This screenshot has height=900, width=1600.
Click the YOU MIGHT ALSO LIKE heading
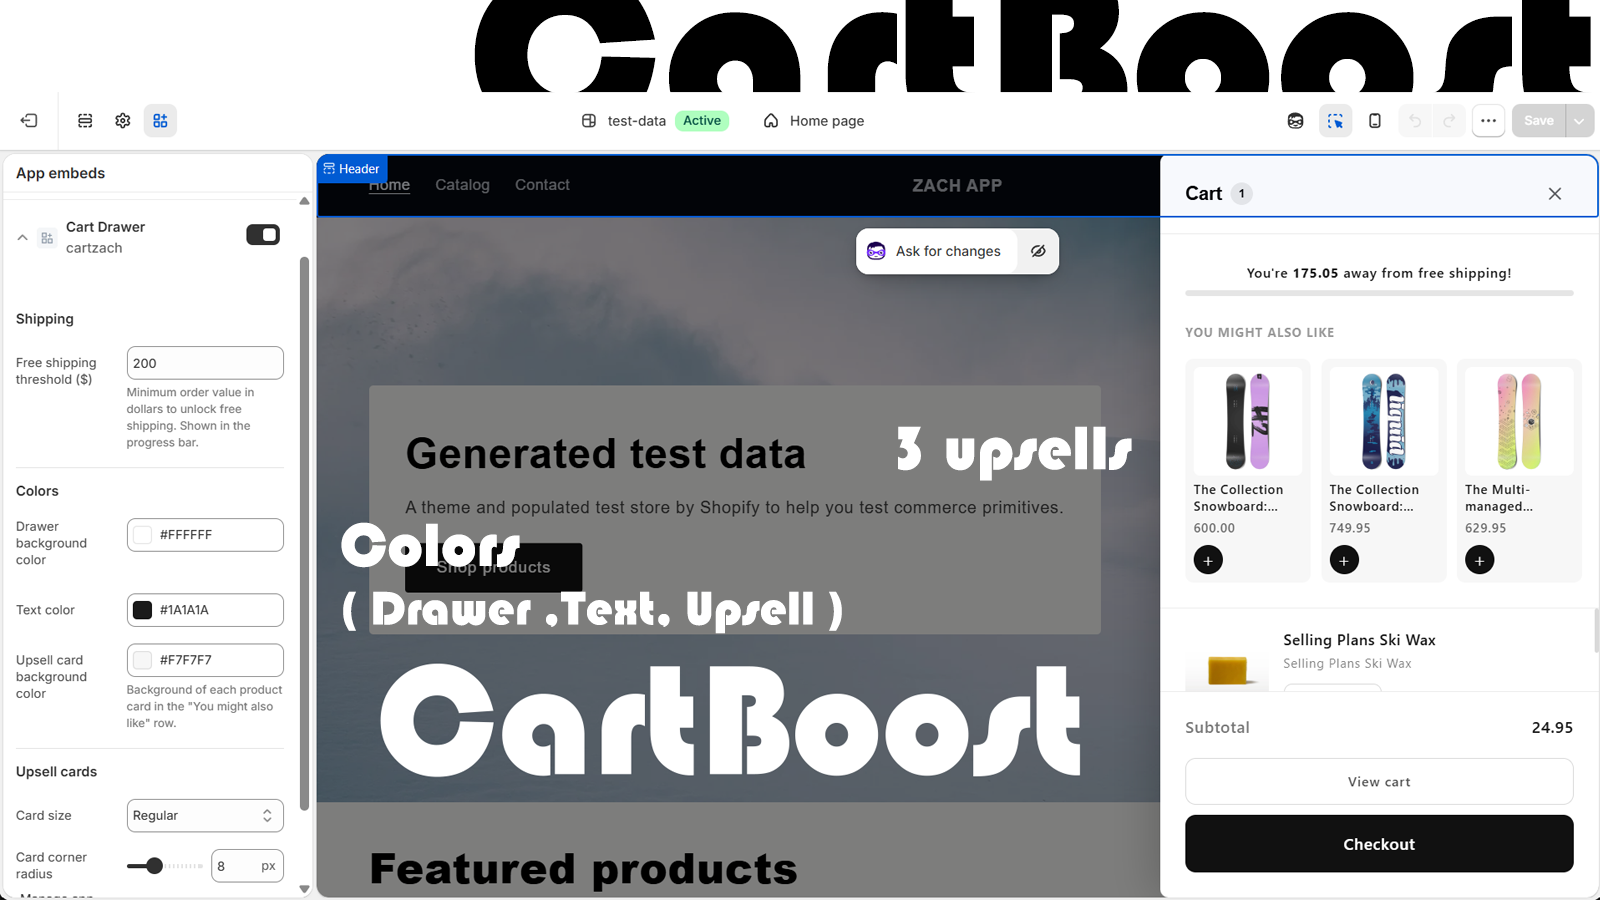click(x=1260, y=333)
